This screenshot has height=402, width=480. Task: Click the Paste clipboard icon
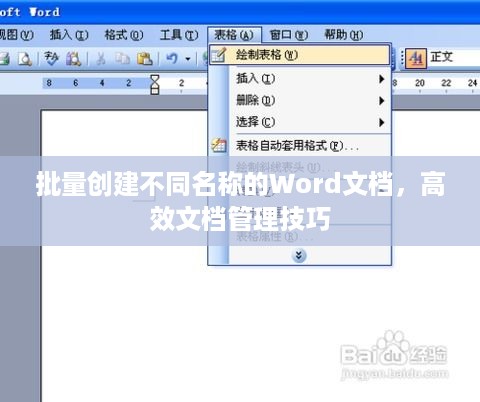(x=145, y=59)
